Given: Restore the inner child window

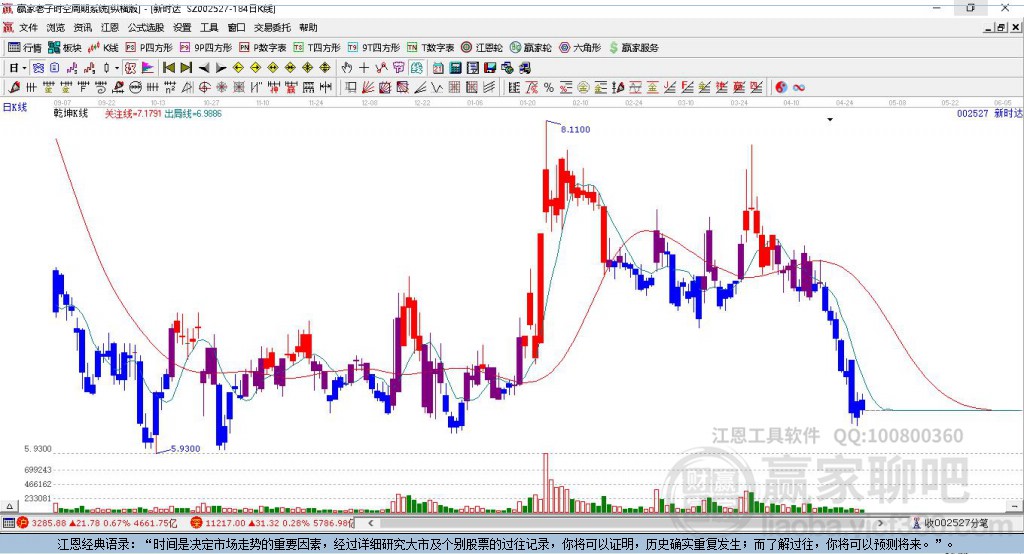Looking at the screenshot, I should [x=1001, y=27].
